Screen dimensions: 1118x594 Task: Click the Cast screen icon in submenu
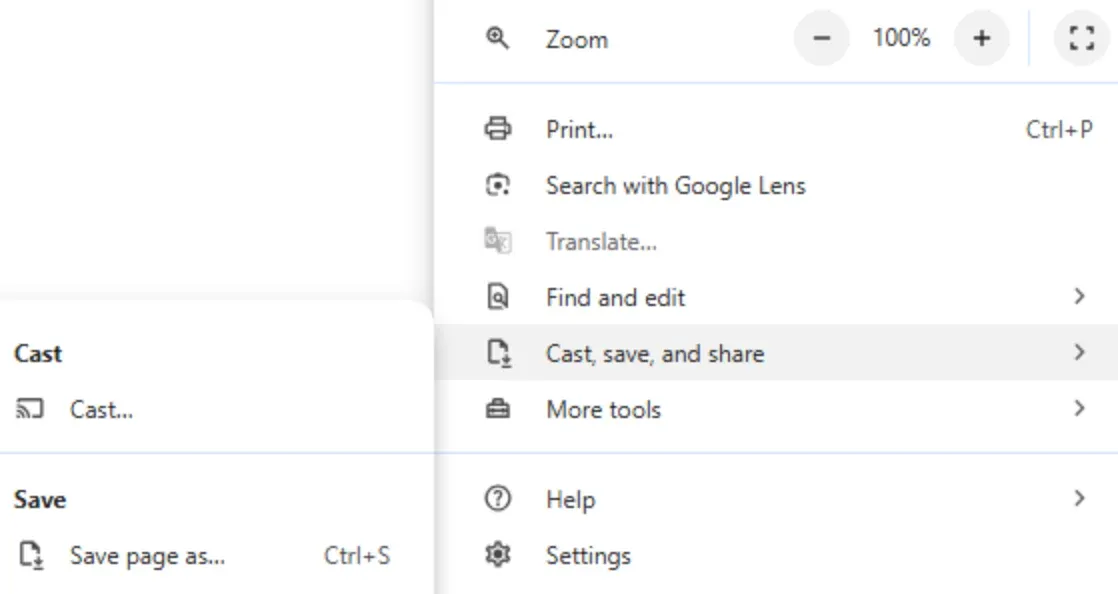[x=31, y=409]
